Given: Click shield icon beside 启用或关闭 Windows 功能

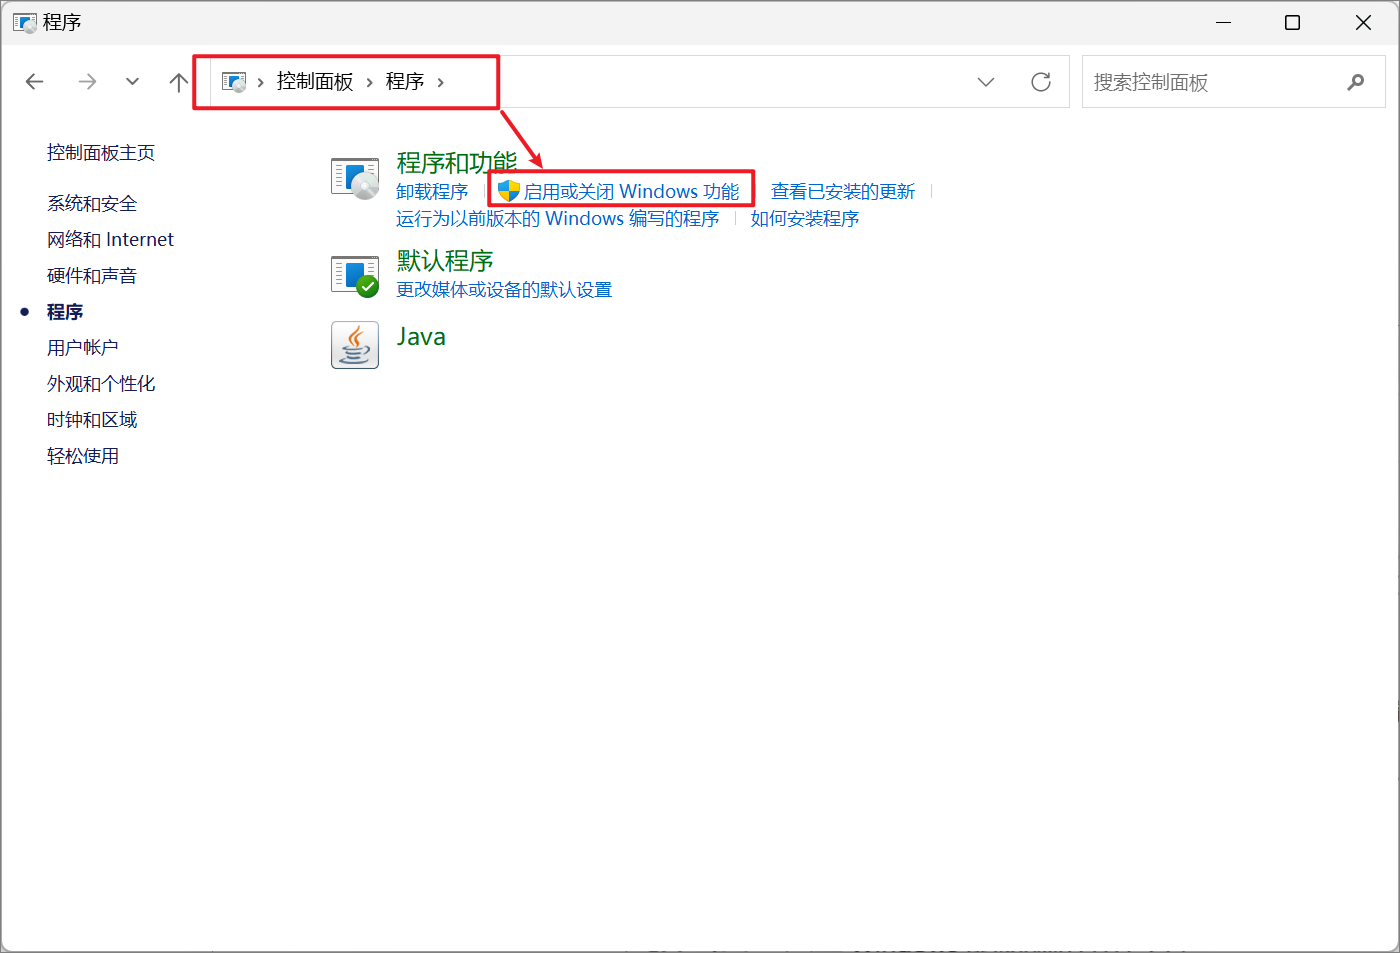Looking at the screenshot, I should pos(509,191).
